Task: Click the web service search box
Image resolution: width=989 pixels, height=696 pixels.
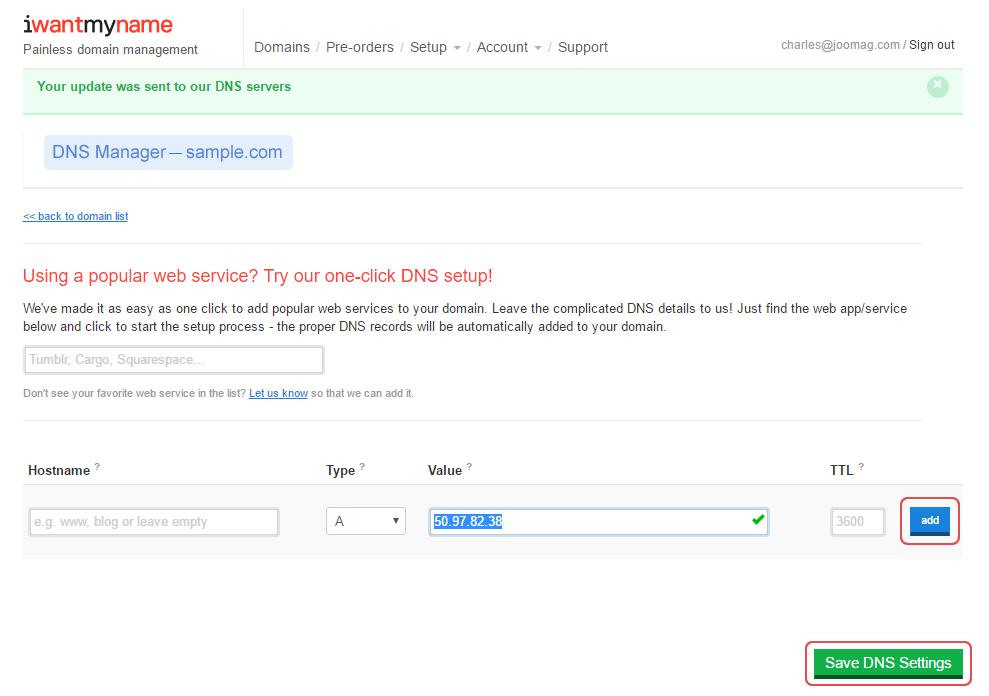Action: (173, 360)
